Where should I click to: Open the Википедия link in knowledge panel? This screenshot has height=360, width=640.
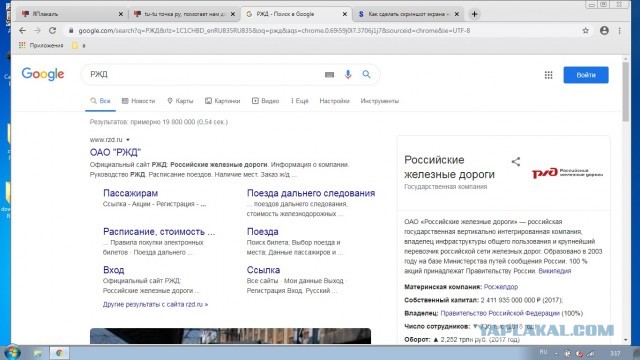tap(555, 271)
